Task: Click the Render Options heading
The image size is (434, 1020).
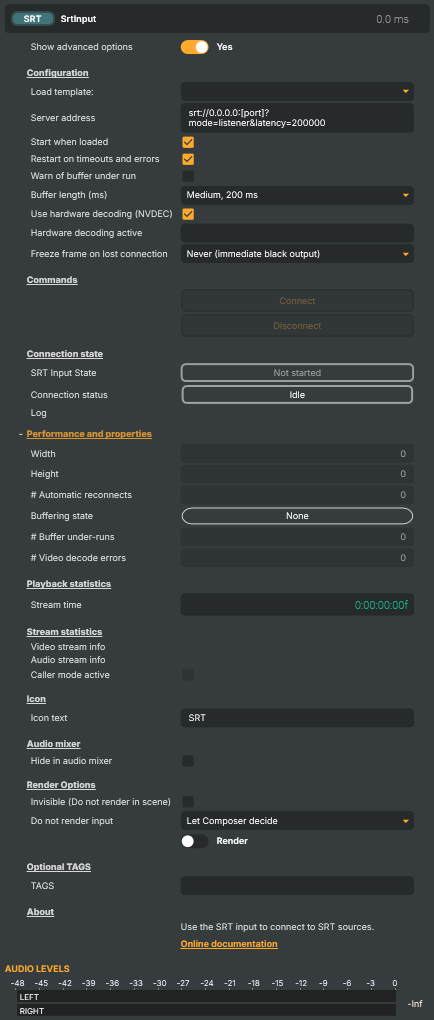Action: click(61, 785)
